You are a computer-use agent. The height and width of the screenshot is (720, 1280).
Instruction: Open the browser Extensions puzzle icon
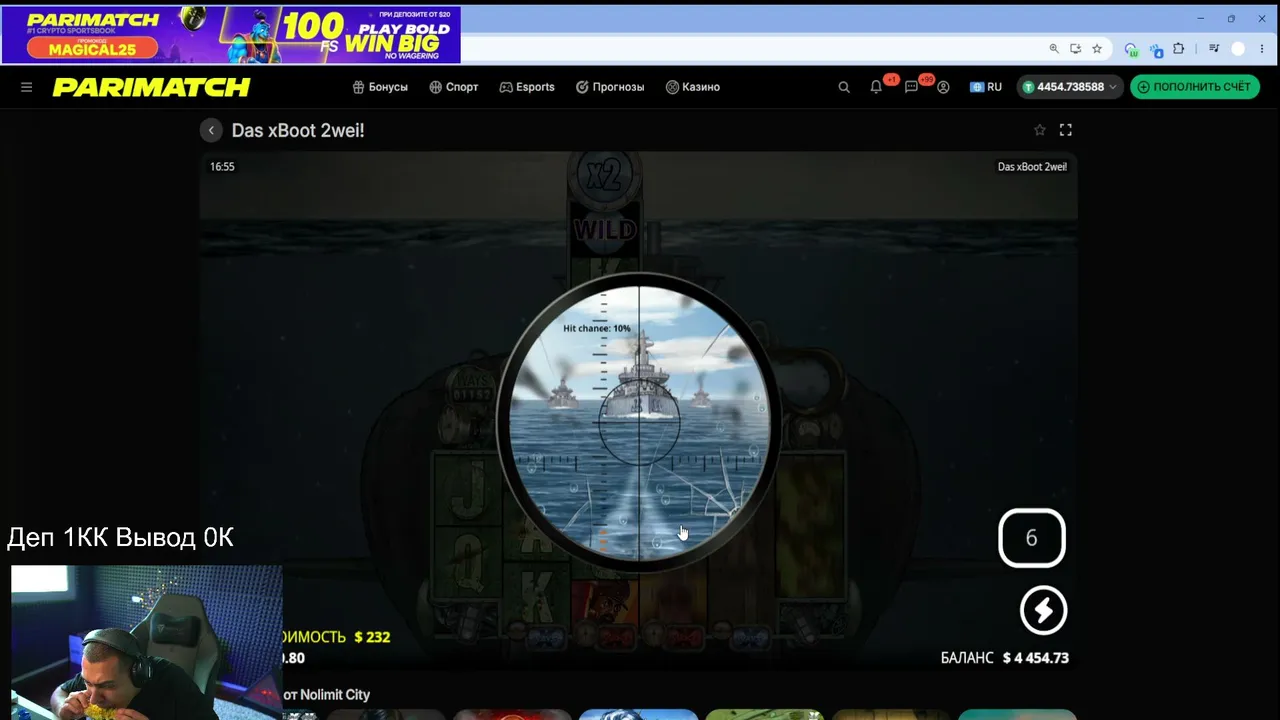point(1179,49)
